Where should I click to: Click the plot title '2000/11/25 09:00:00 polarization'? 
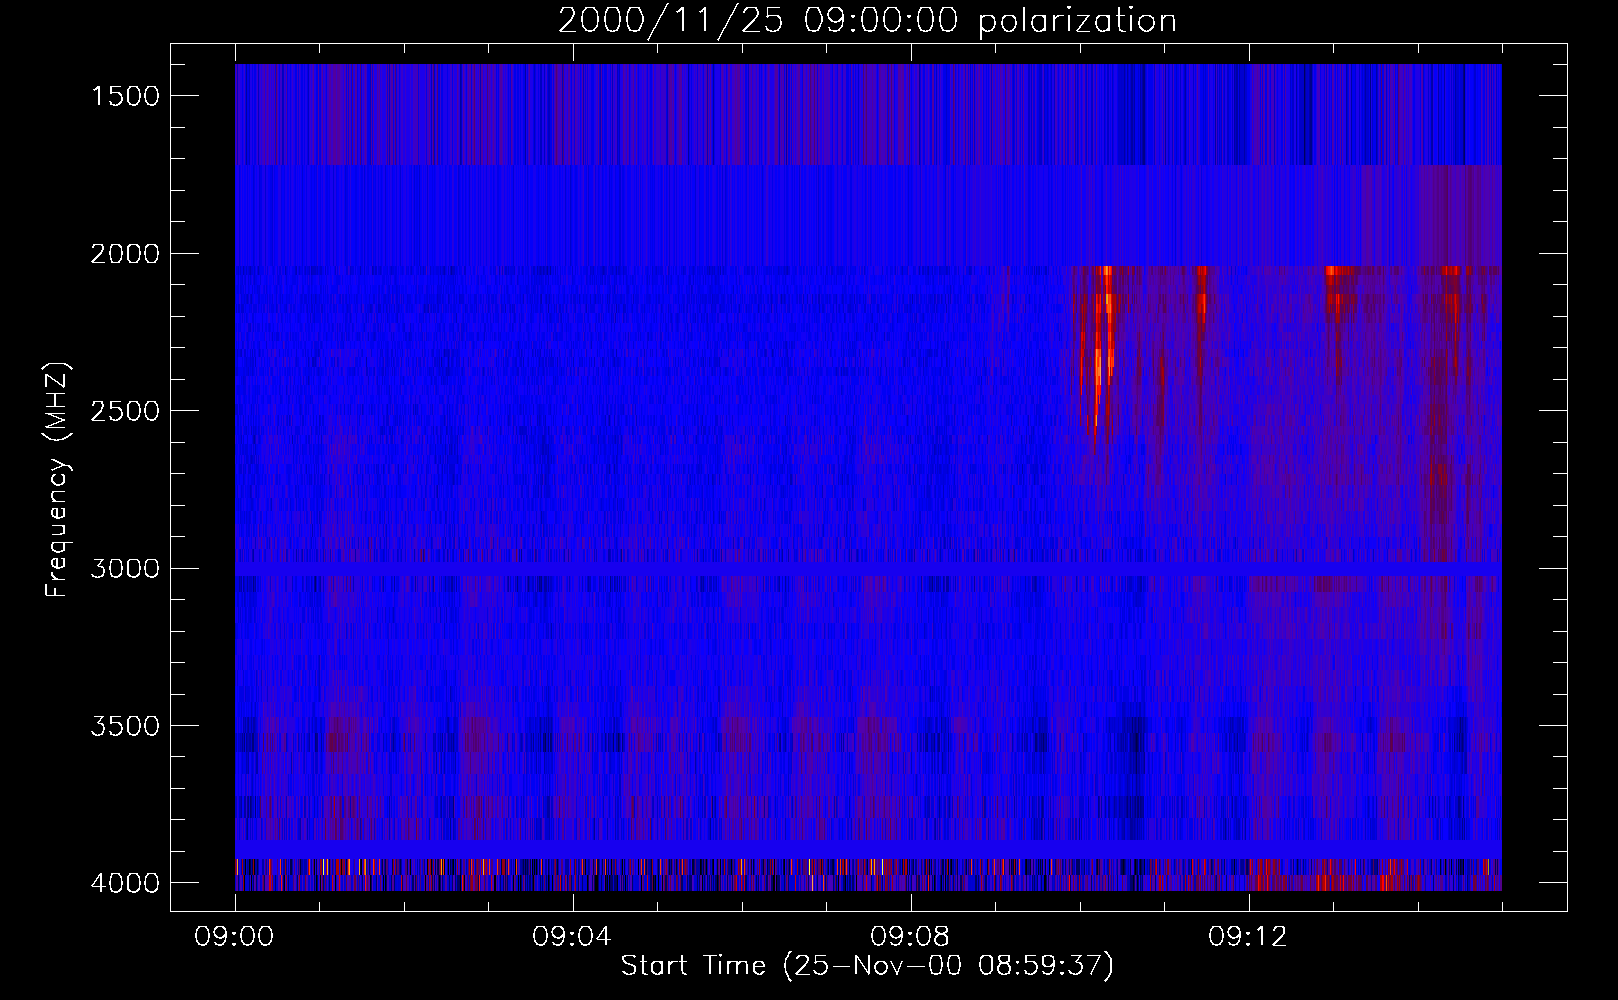[867, 21]
